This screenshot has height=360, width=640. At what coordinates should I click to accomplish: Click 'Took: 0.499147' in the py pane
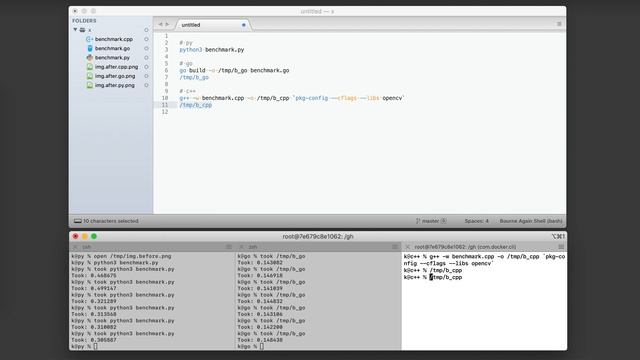click(x=93, y=289)
